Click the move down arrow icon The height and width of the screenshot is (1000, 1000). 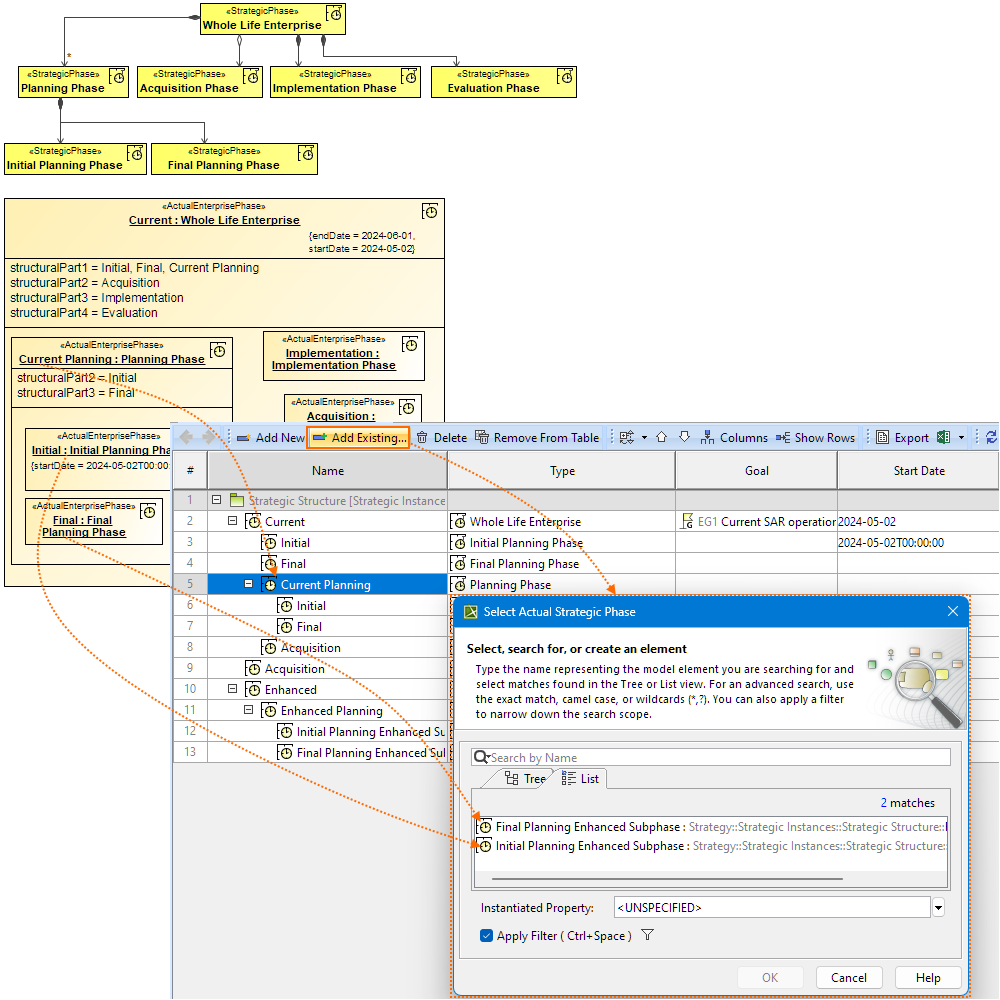point(684,438)
